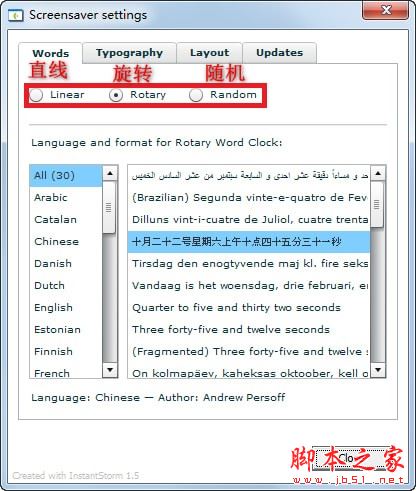Select Quarter to five and thirty two seconds

[249, 307]
